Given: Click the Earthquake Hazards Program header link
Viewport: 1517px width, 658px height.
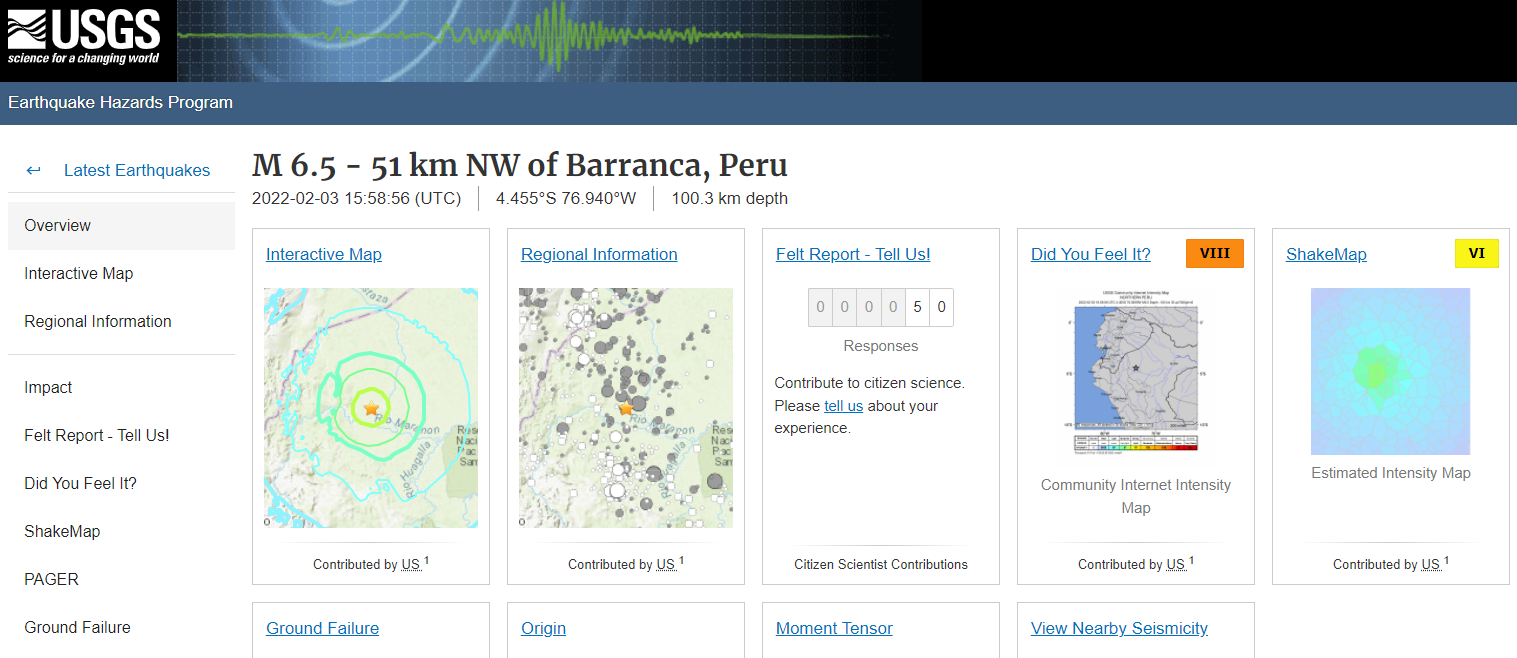Looking at the screenshot, I should pyautogui.click(x=120, y=102).
